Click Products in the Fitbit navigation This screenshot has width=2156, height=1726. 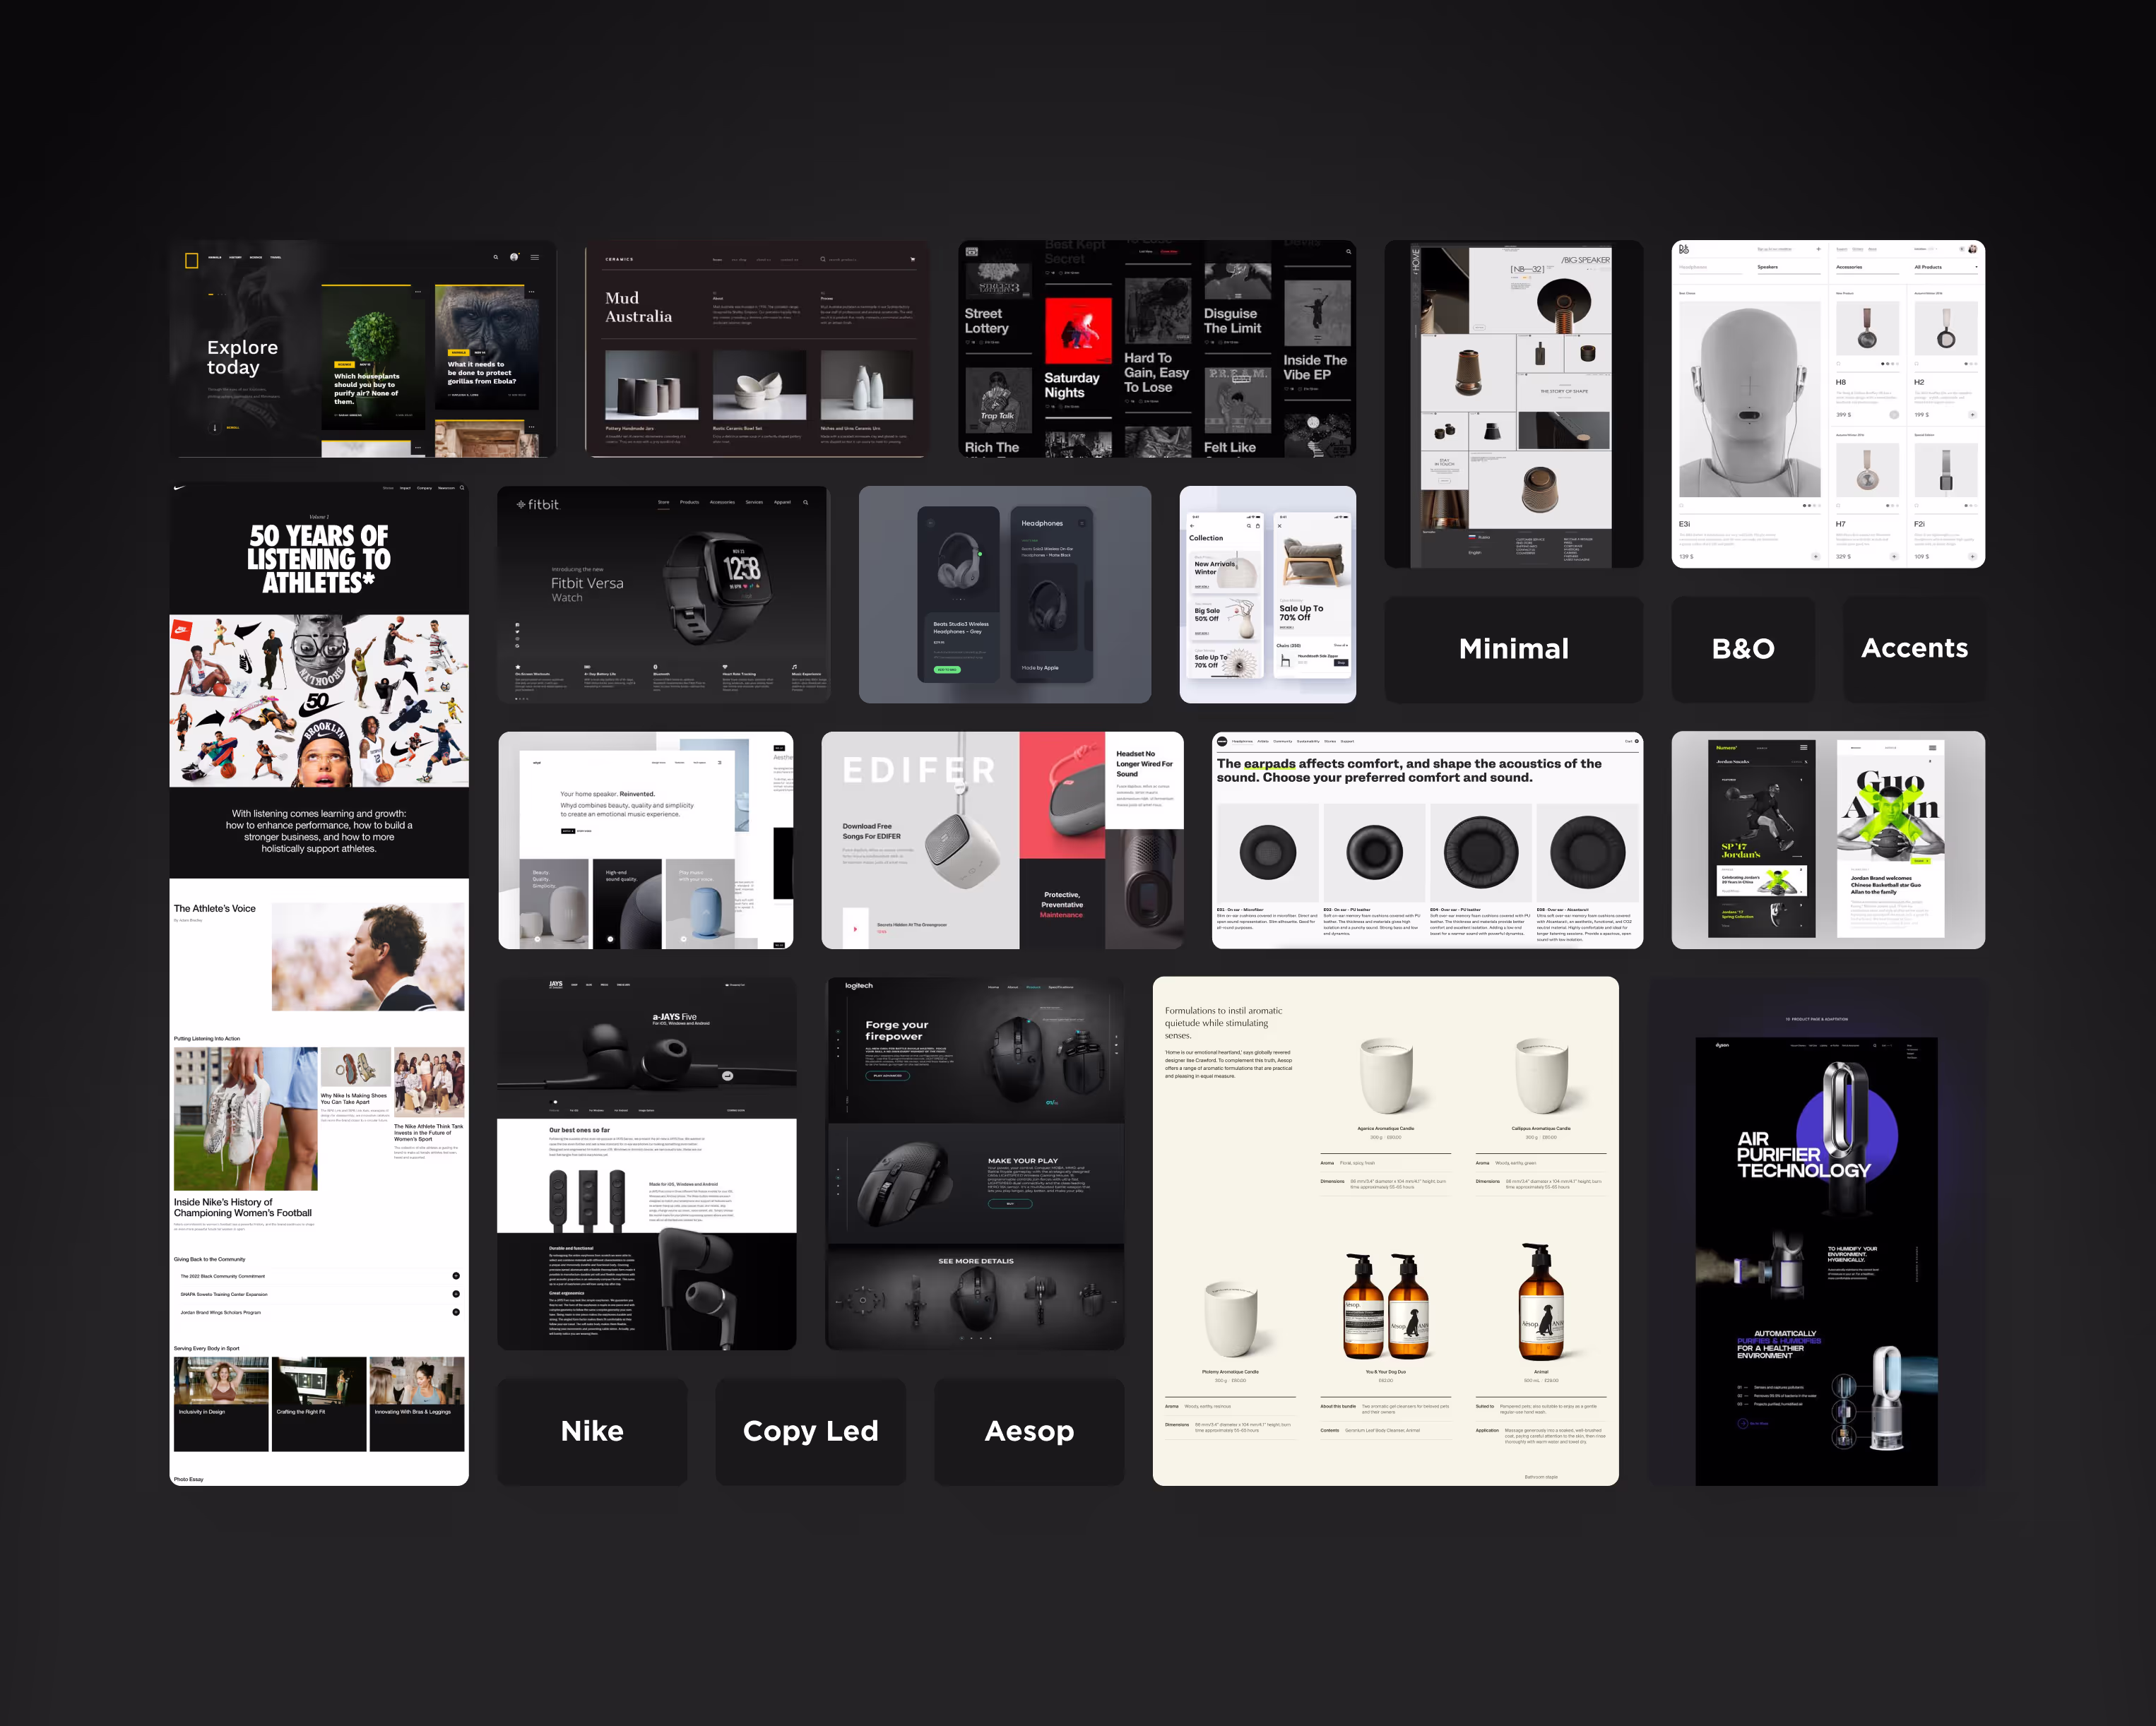689,502
